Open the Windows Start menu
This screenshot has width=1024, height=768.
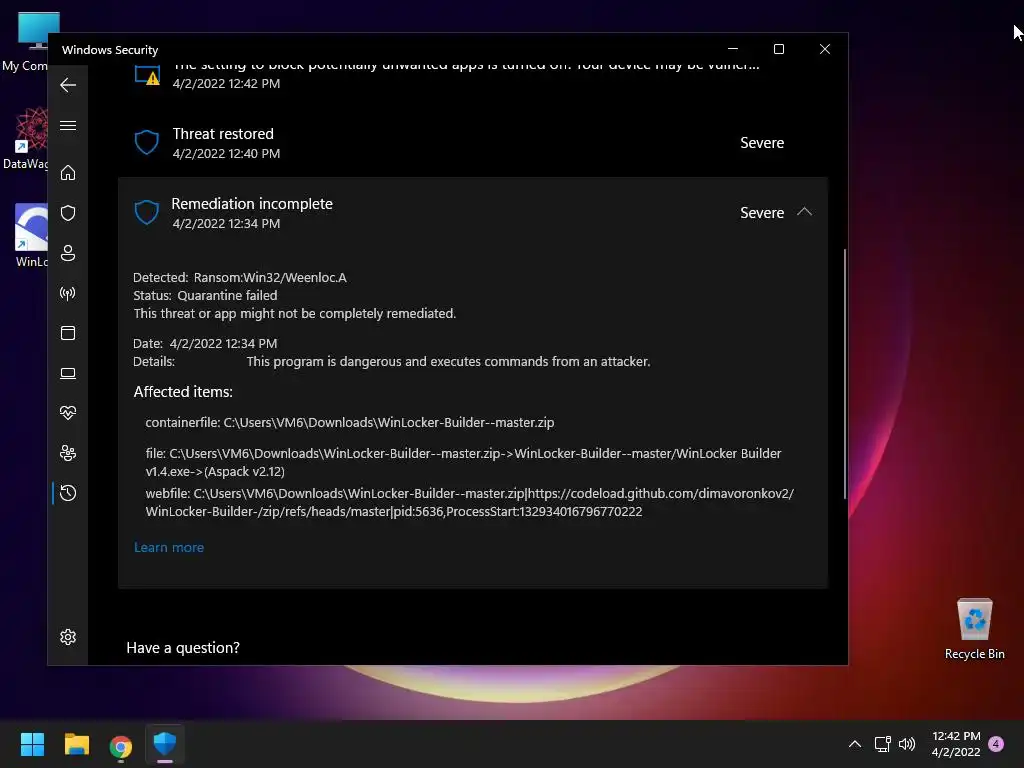point(32,744)
